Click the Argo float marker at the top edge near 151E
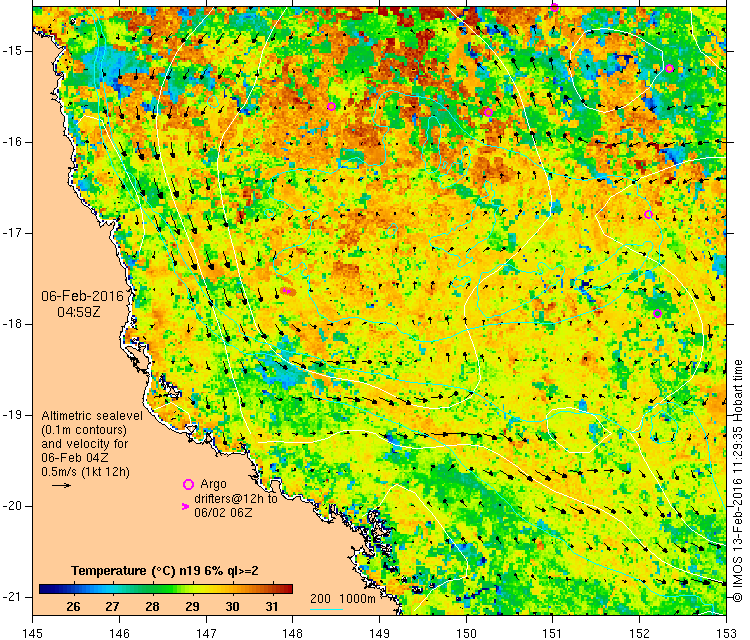 coord(554,7)
